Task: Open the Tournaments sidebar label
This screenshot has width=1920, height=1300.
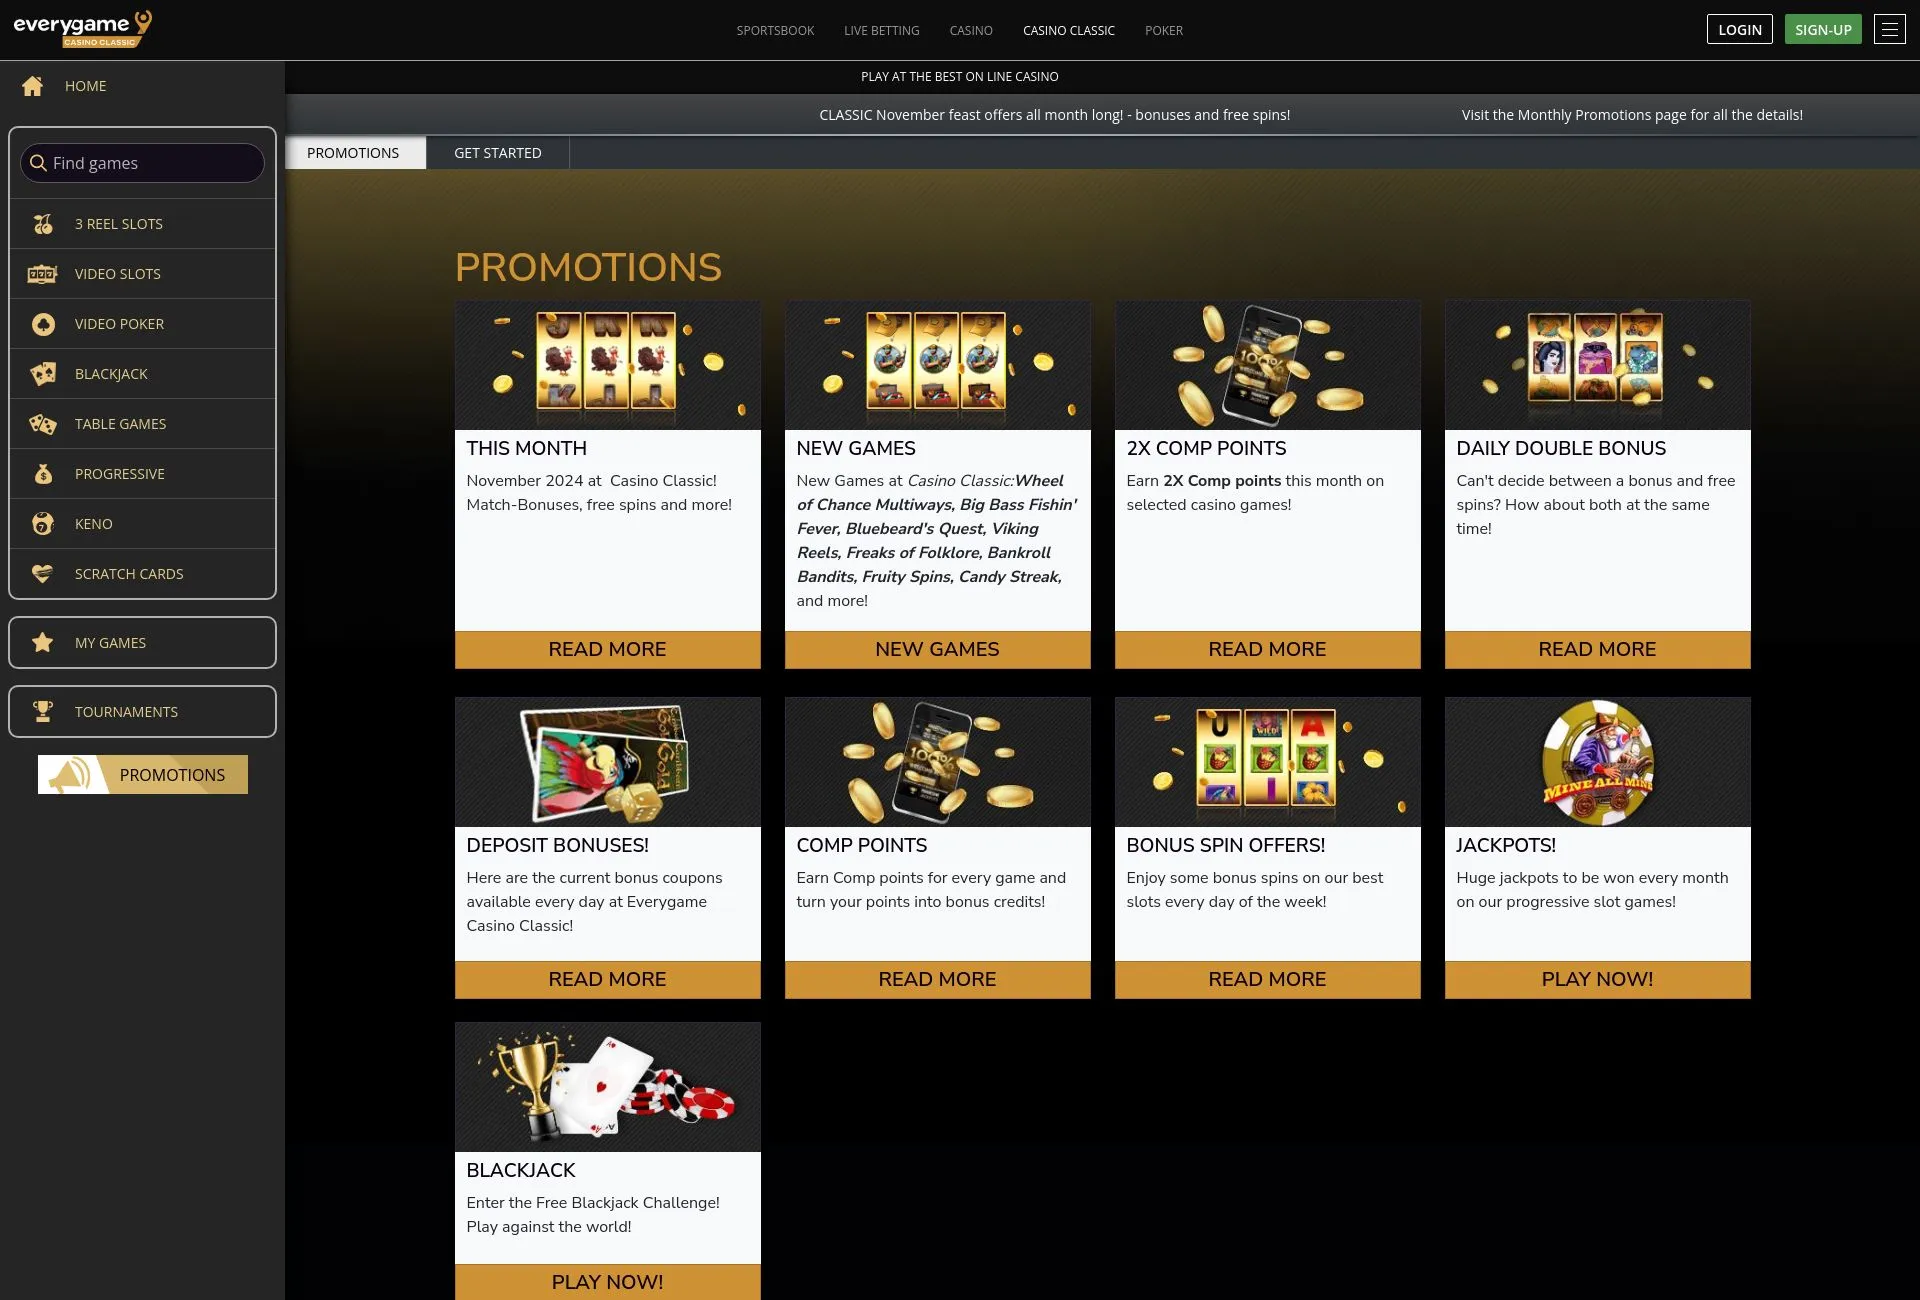Action: (126, 712)
